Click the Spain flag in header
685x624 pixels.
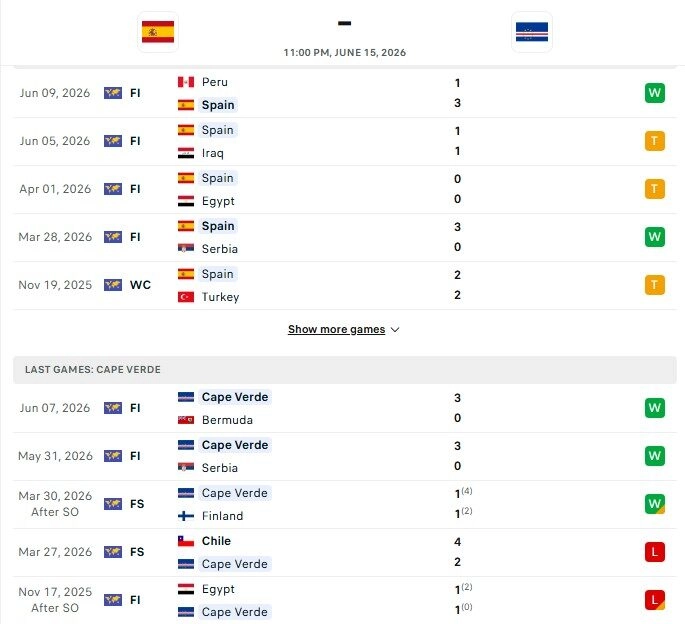(x=158, y=32)
